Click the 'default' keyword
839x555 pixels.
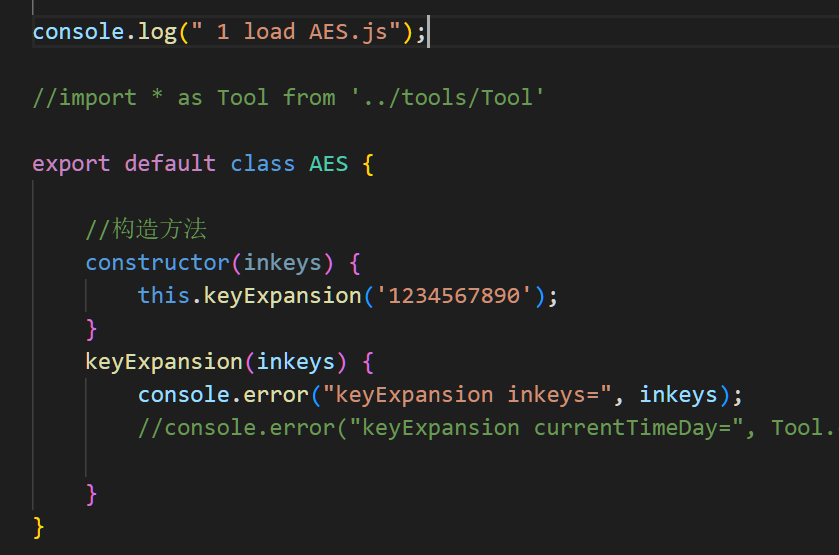click(170, 163)
